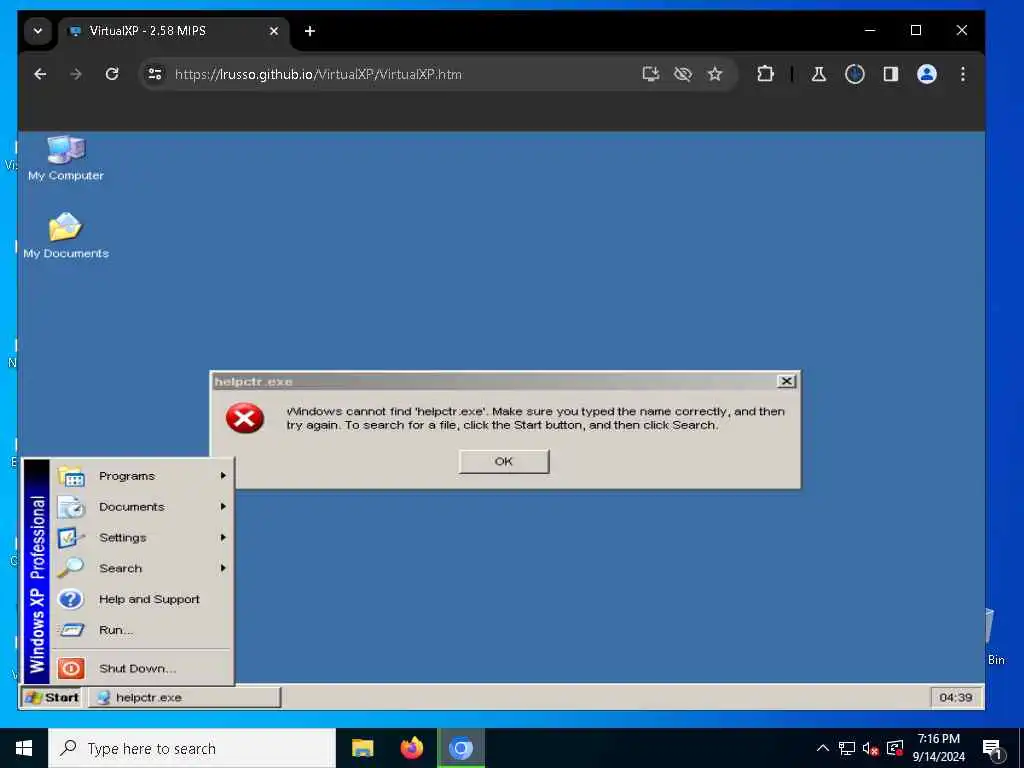Viewport: 1024px width, 768px height.
Task: Open Chrome from the taskbar
Action: click(460, 748)
